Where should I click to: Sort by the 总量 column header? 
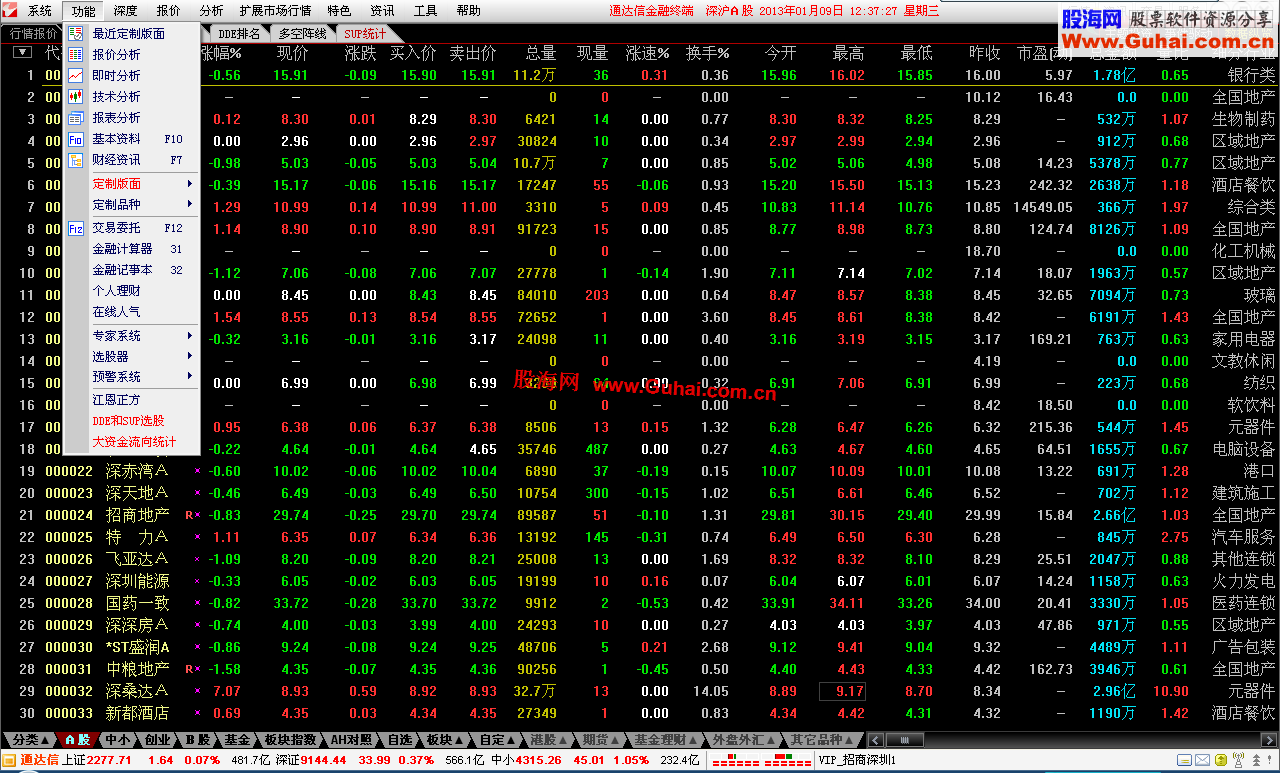point(540,53)
